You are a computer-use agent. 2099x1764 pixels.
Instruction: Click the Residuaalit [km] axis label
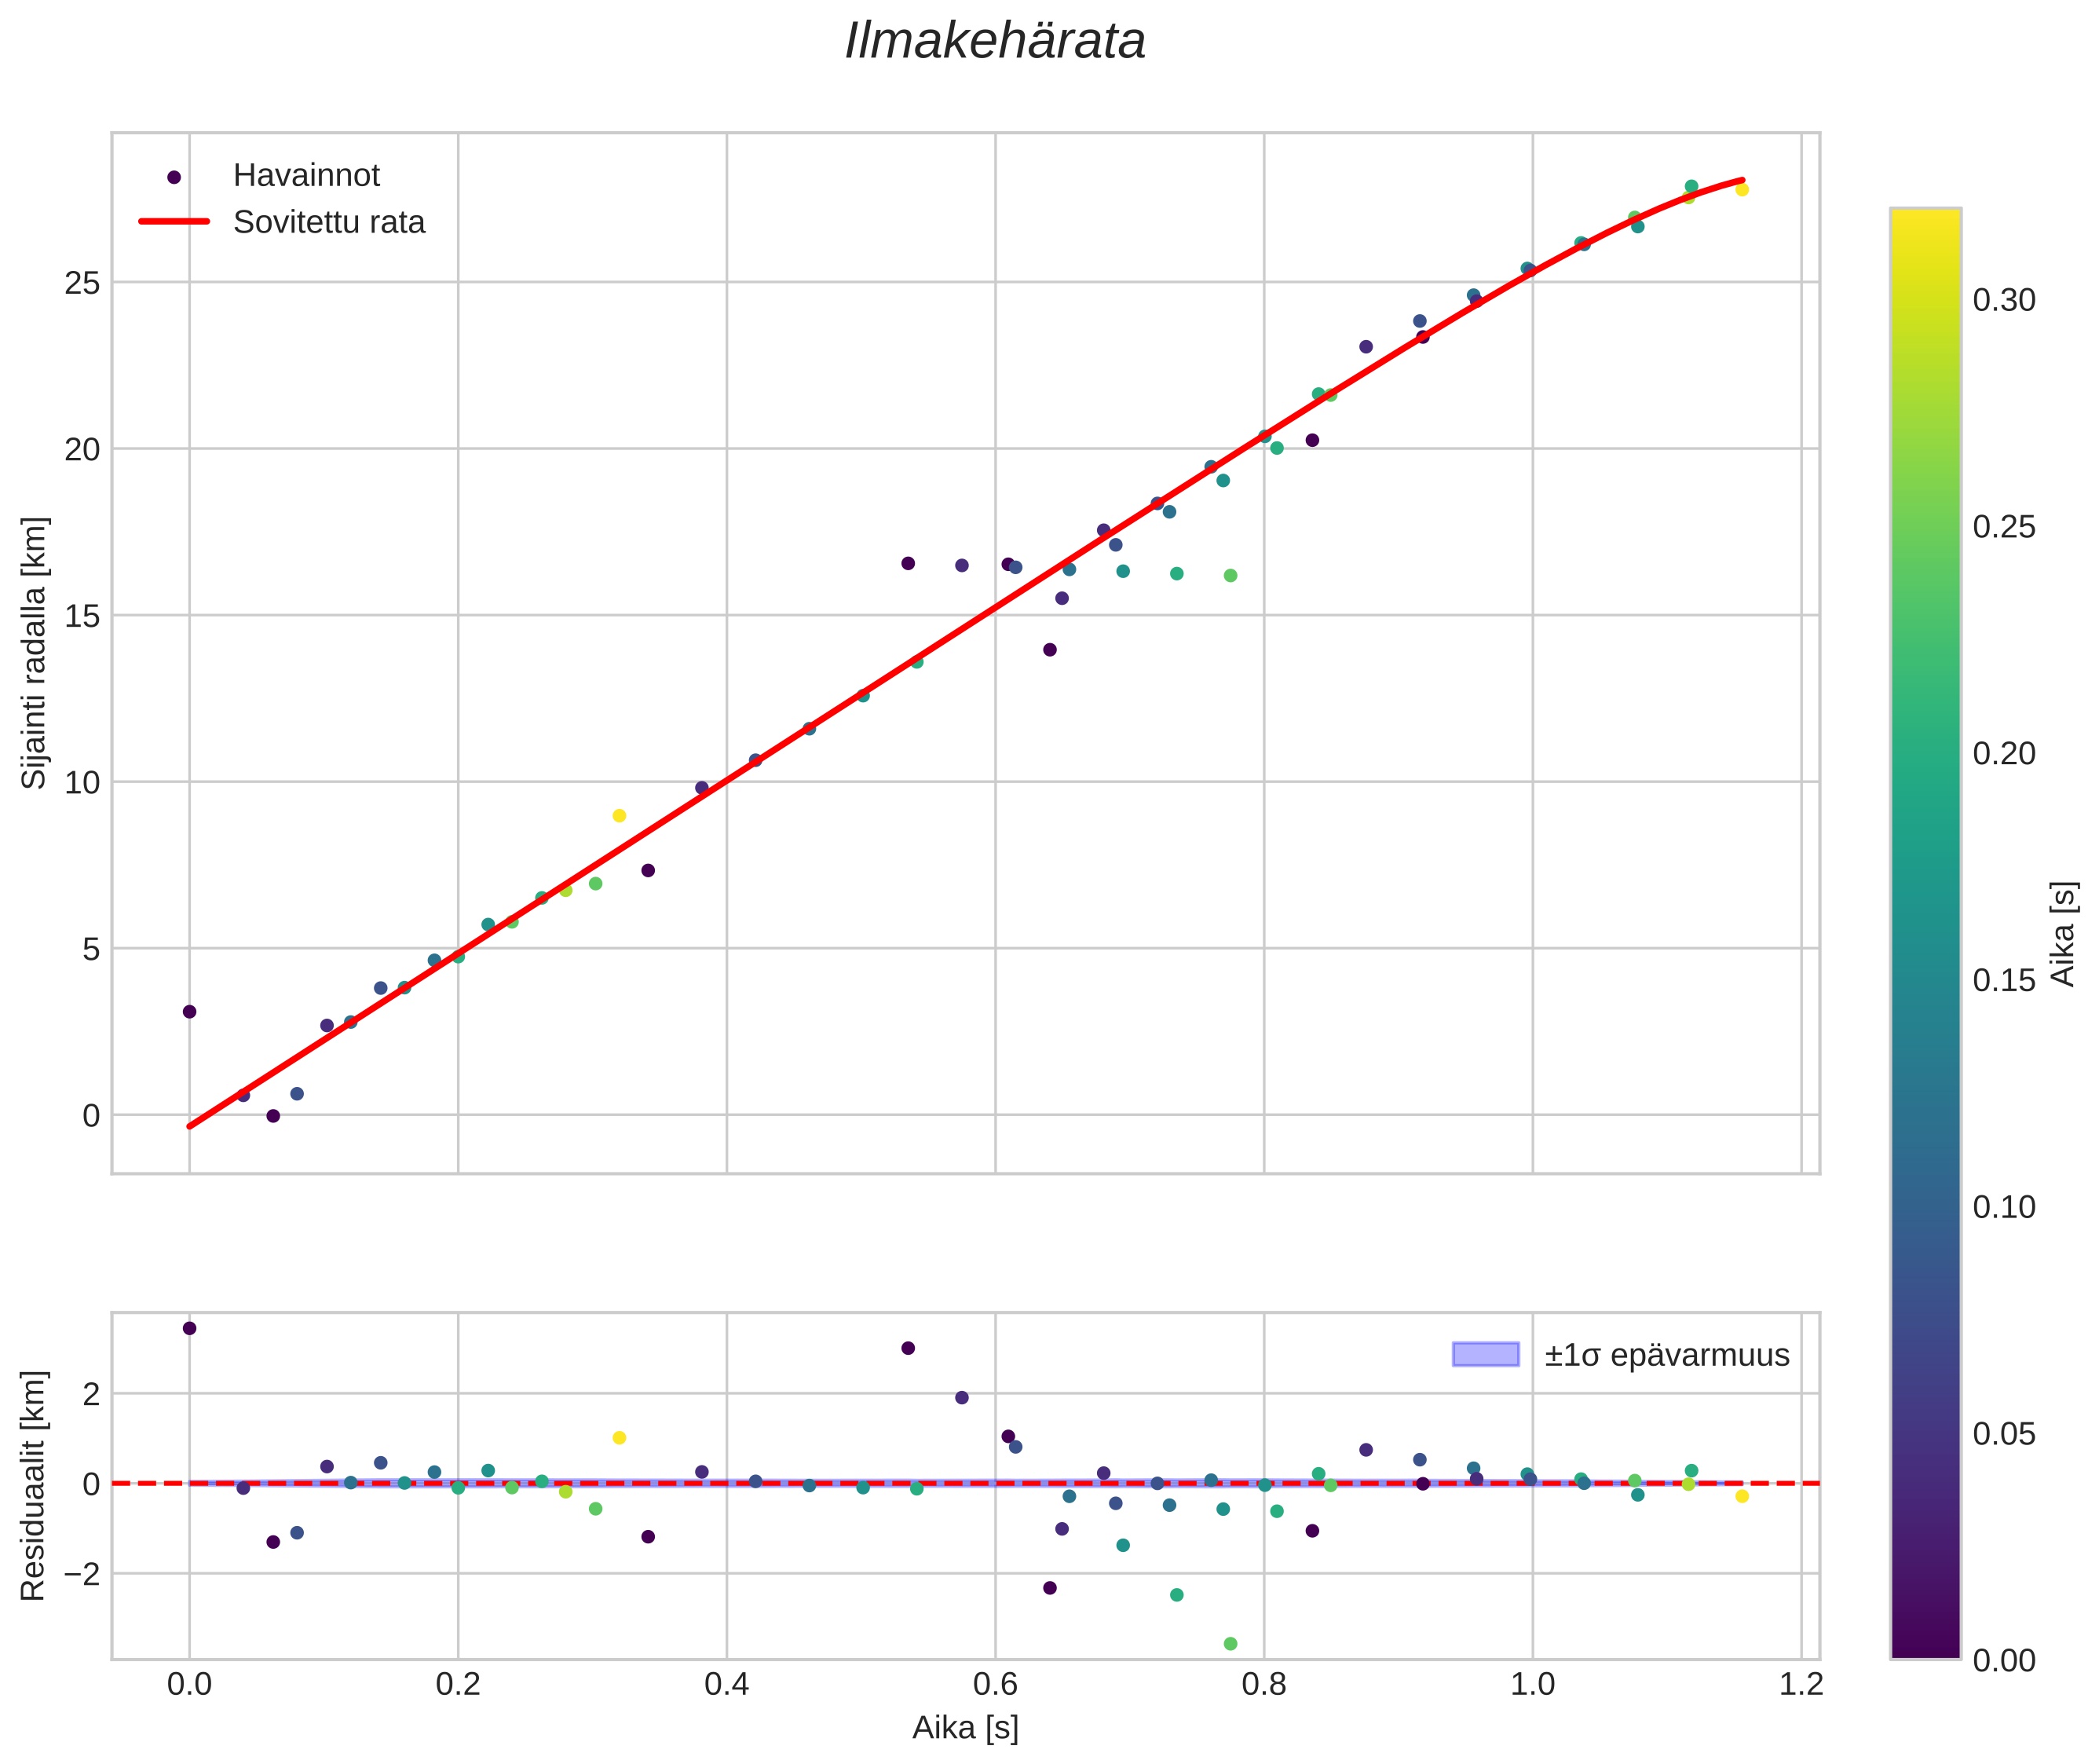pyautogui.click(x=34, y=1485)
